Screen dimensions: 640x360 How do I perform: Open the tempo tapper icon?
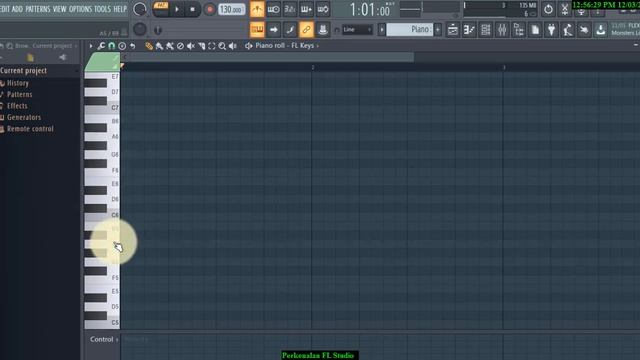(568, 29)
